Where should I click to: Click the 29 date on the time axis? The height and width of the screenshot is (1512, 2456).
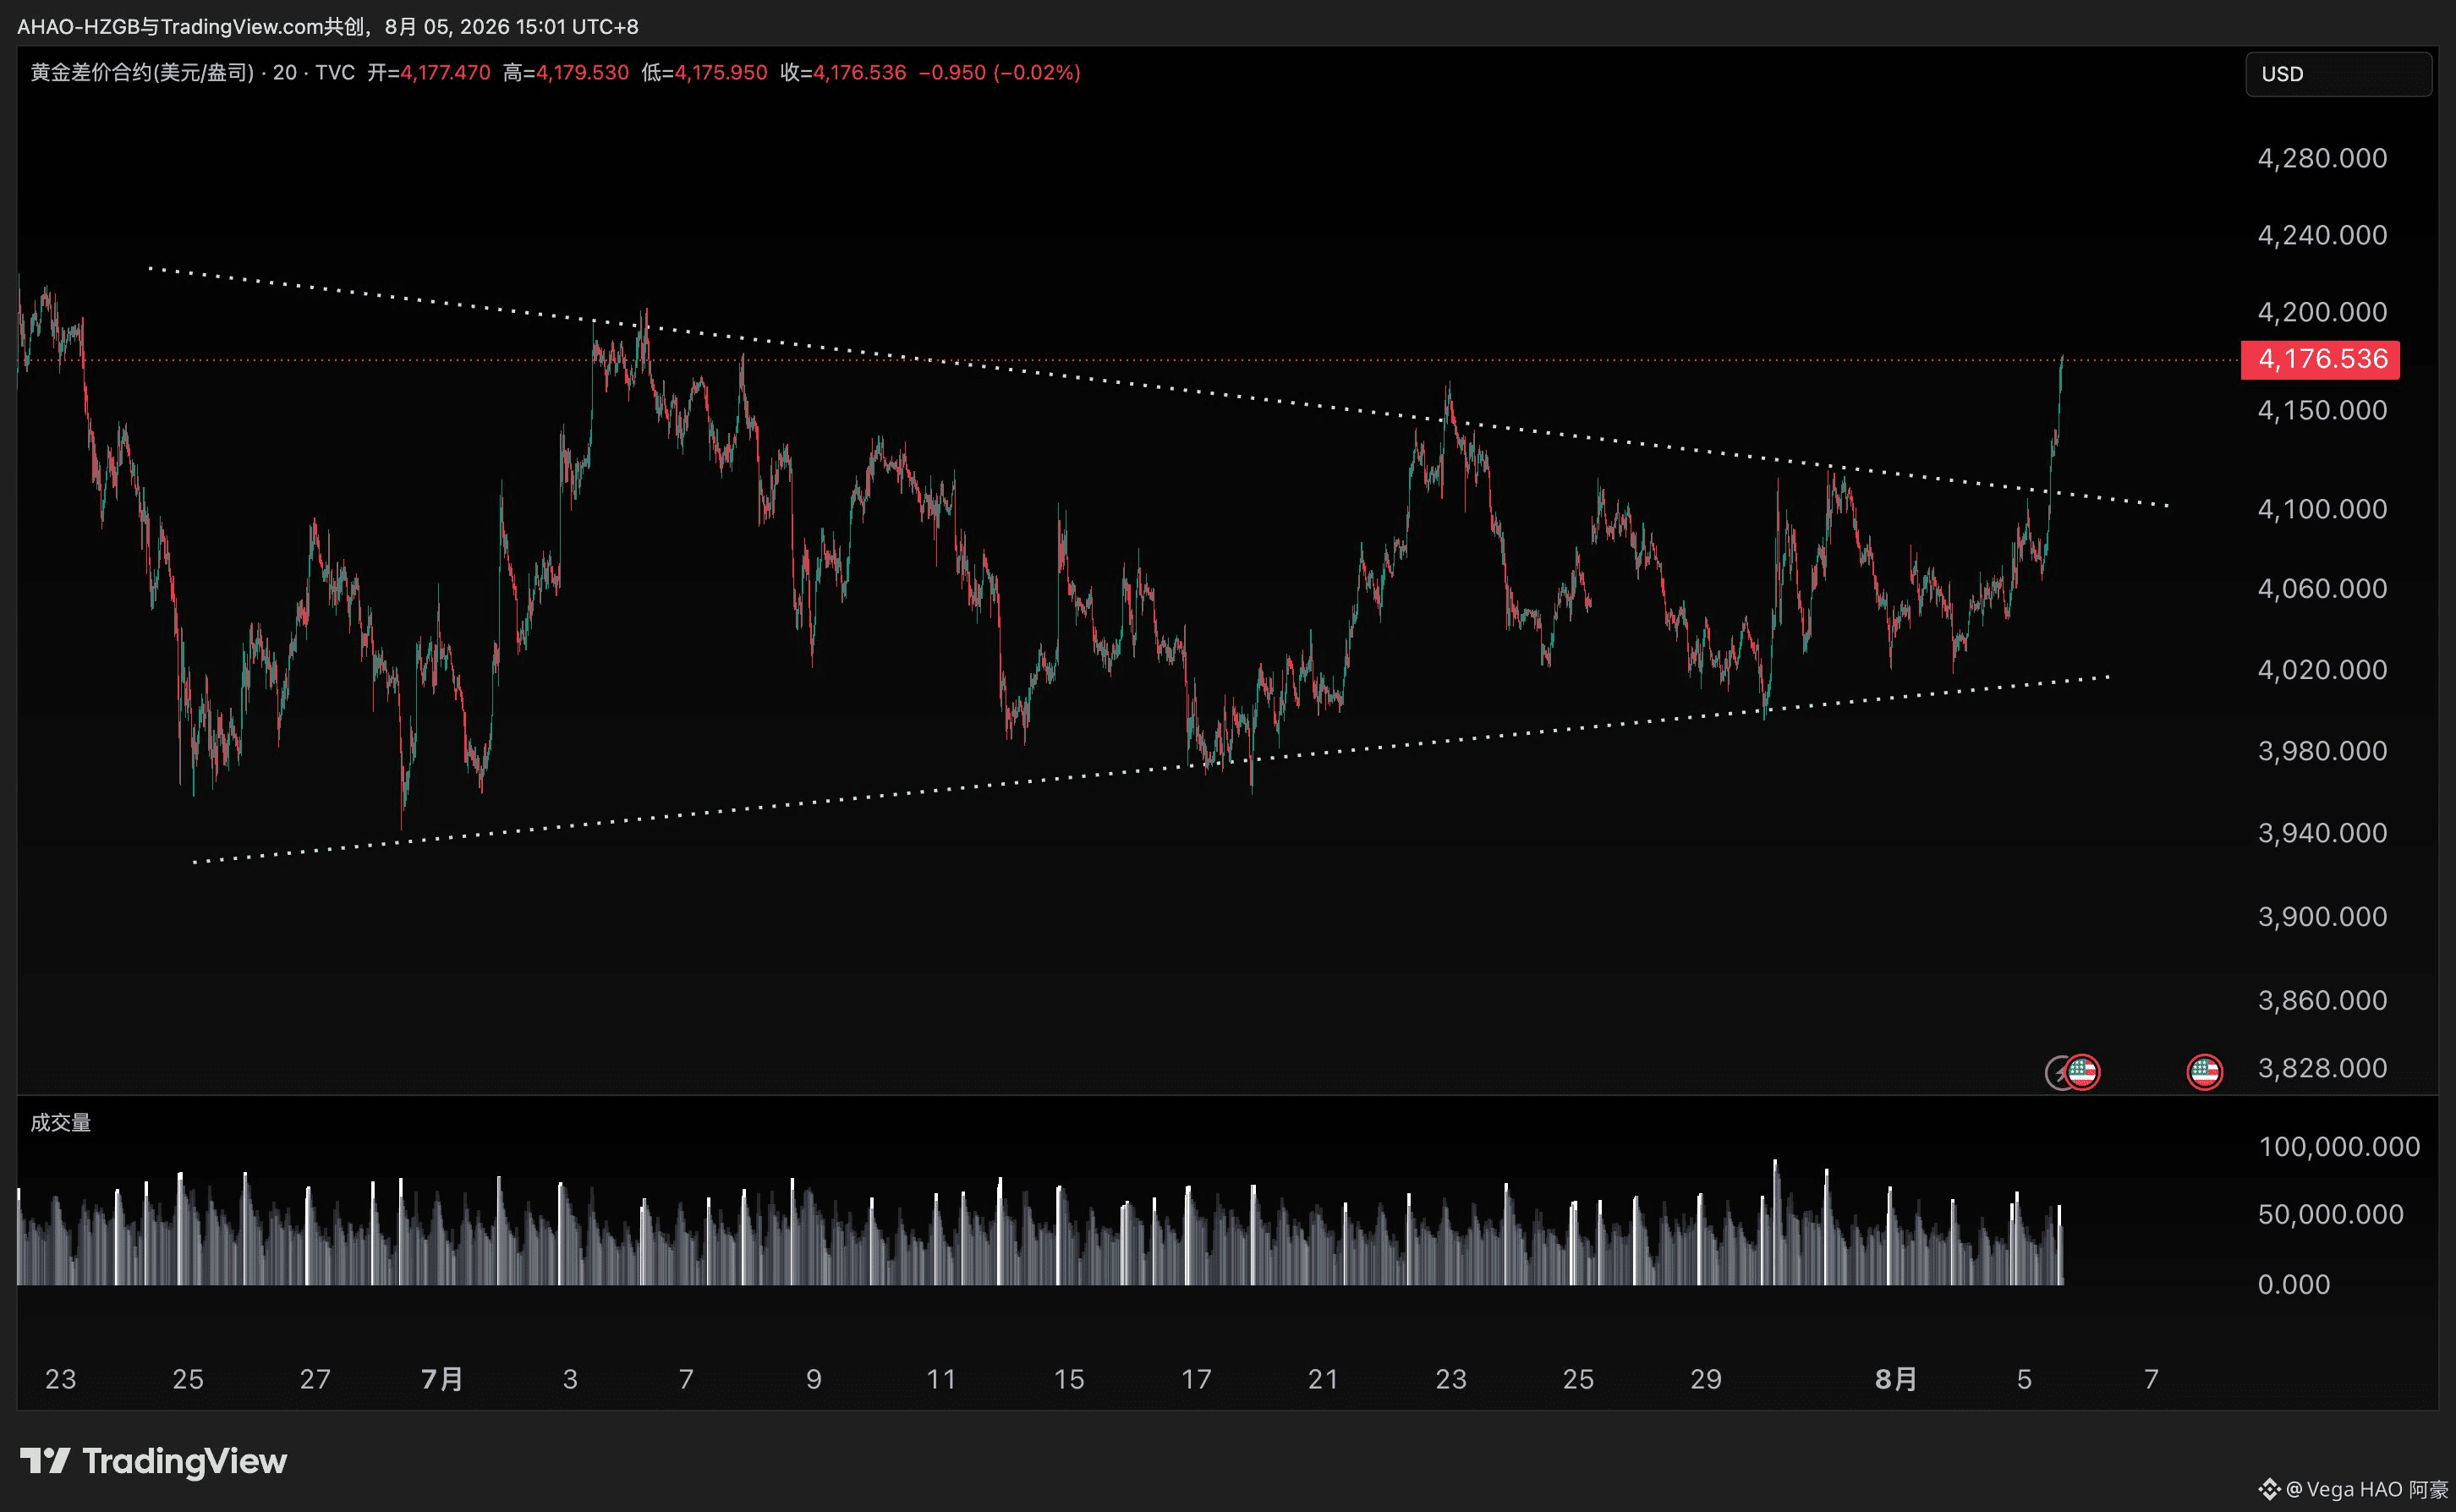[1706, 1380]
